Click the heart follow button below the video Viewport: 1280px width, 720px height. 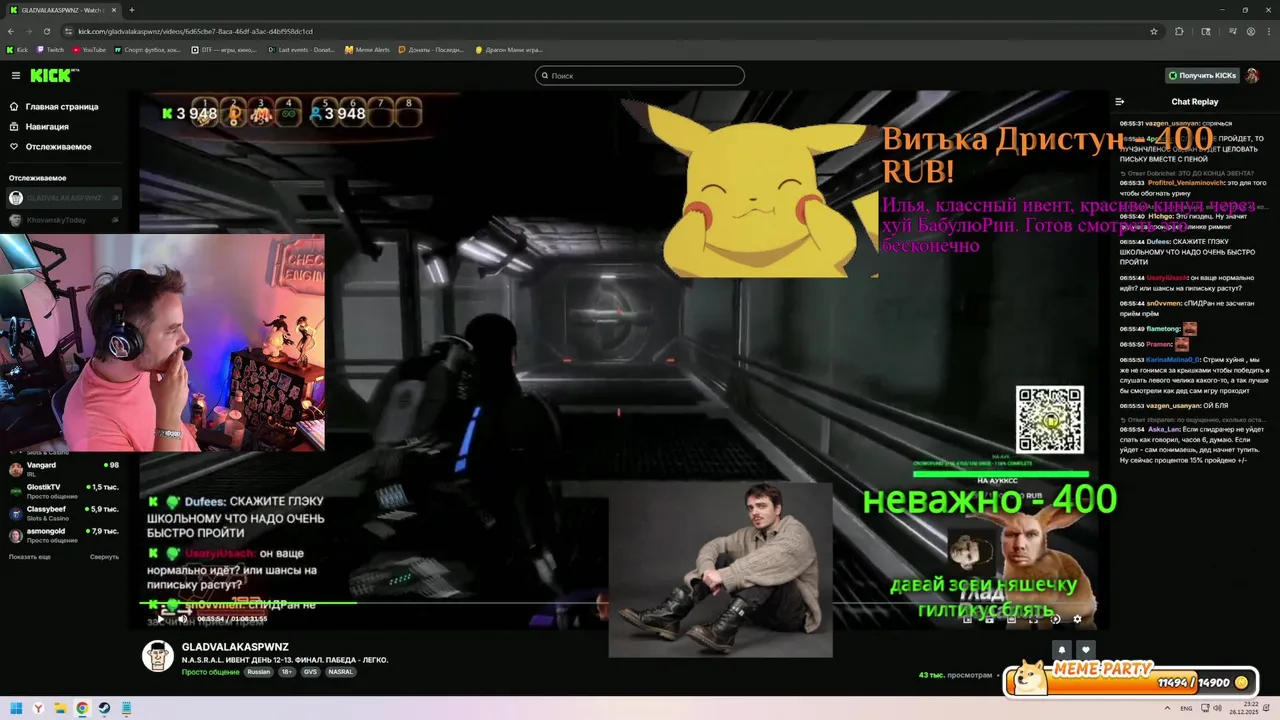(1086, 650)
